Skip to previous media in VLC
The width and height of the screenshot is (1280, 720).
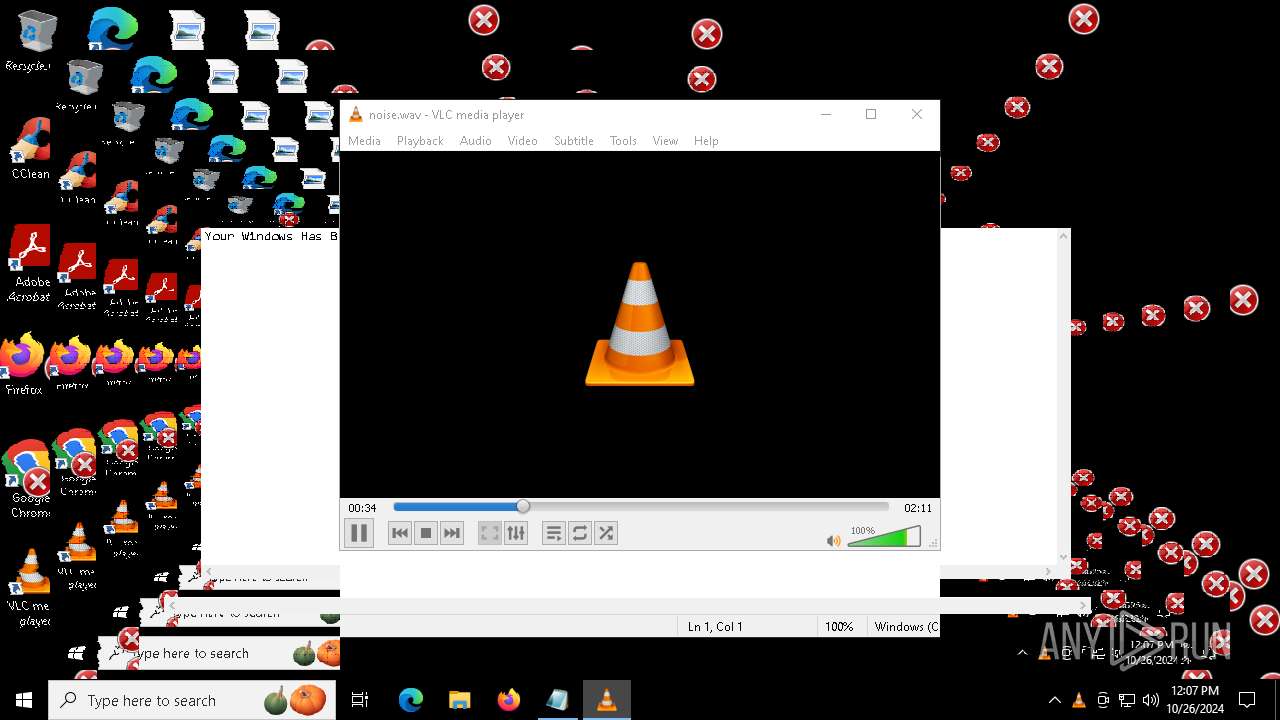tap(400, 533)
